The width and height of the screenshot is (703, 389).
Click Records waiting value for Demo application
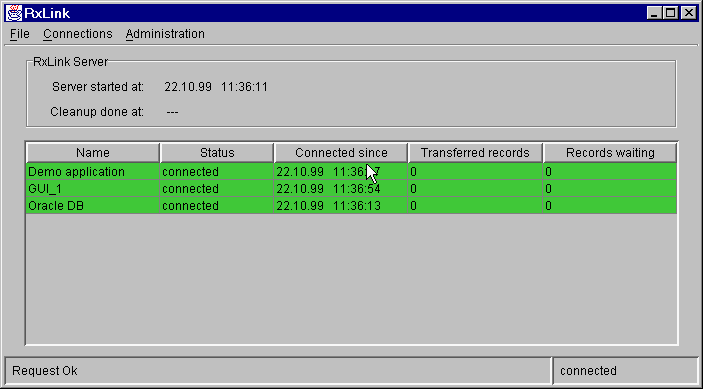pyautogui.click(x=610, y=172)
